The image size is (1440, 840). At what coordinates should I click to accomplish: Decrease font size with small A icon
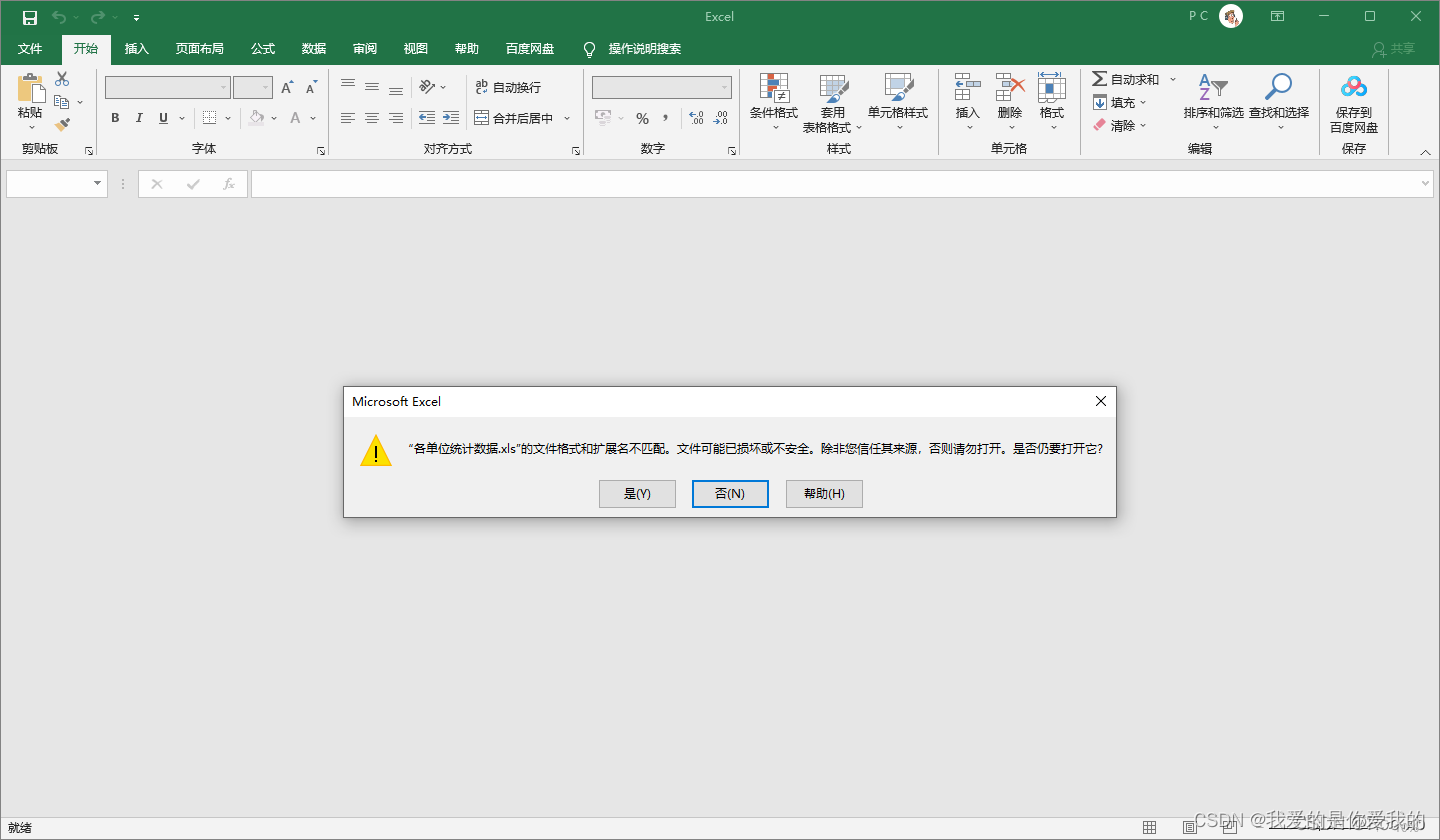coord(311,88)
